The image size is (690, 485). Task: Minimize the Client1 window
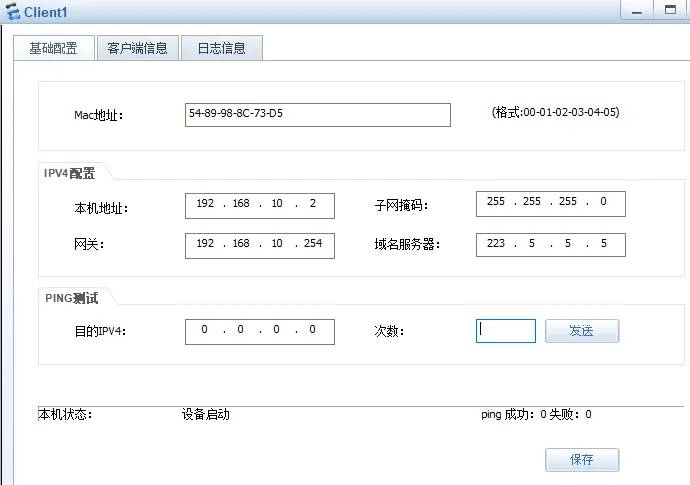click(x=637, y=11)
